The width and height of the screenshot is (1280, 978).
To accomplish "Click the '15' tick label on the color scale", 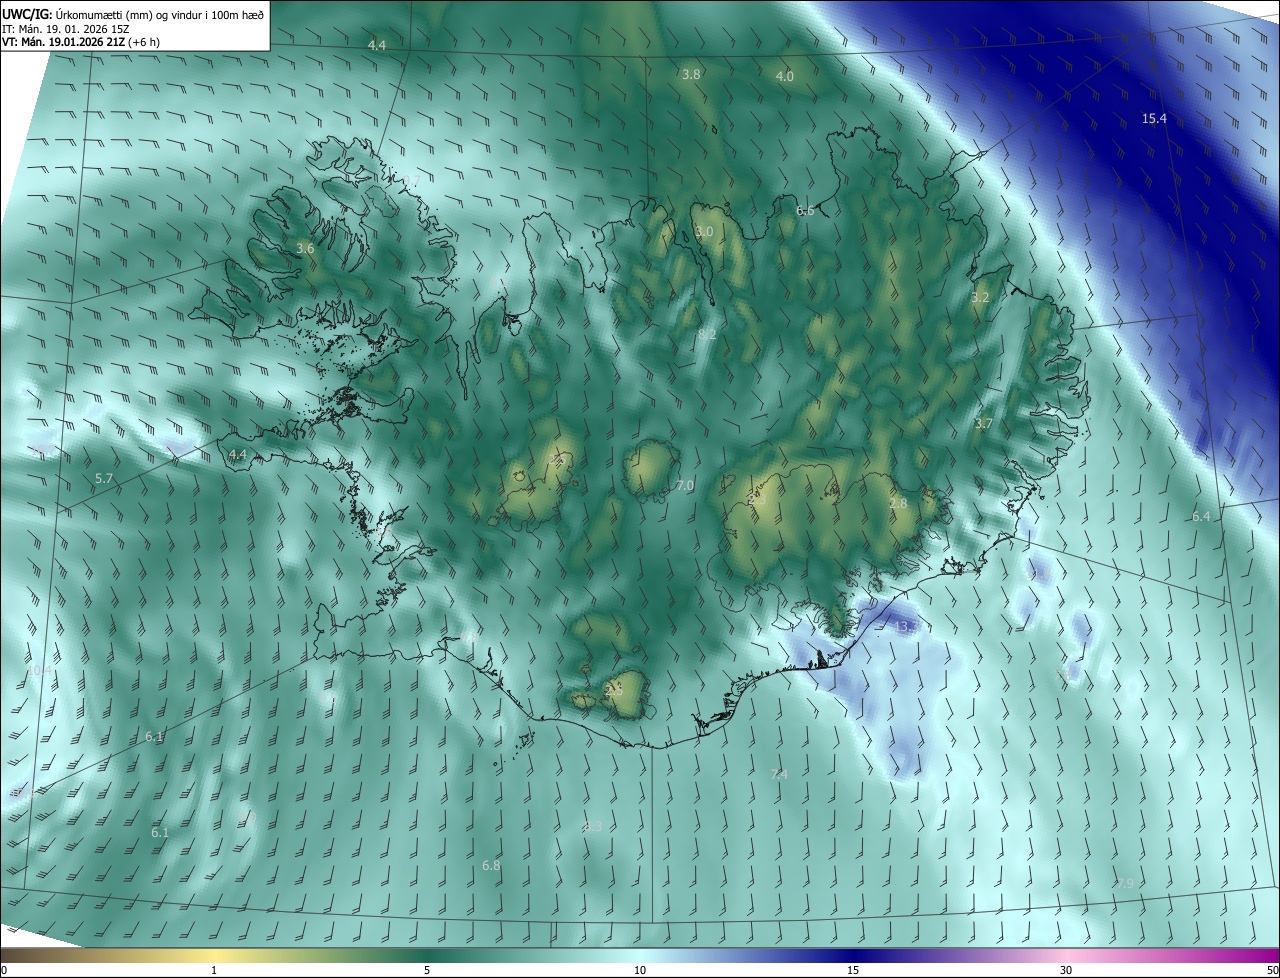I will (853, 970).
